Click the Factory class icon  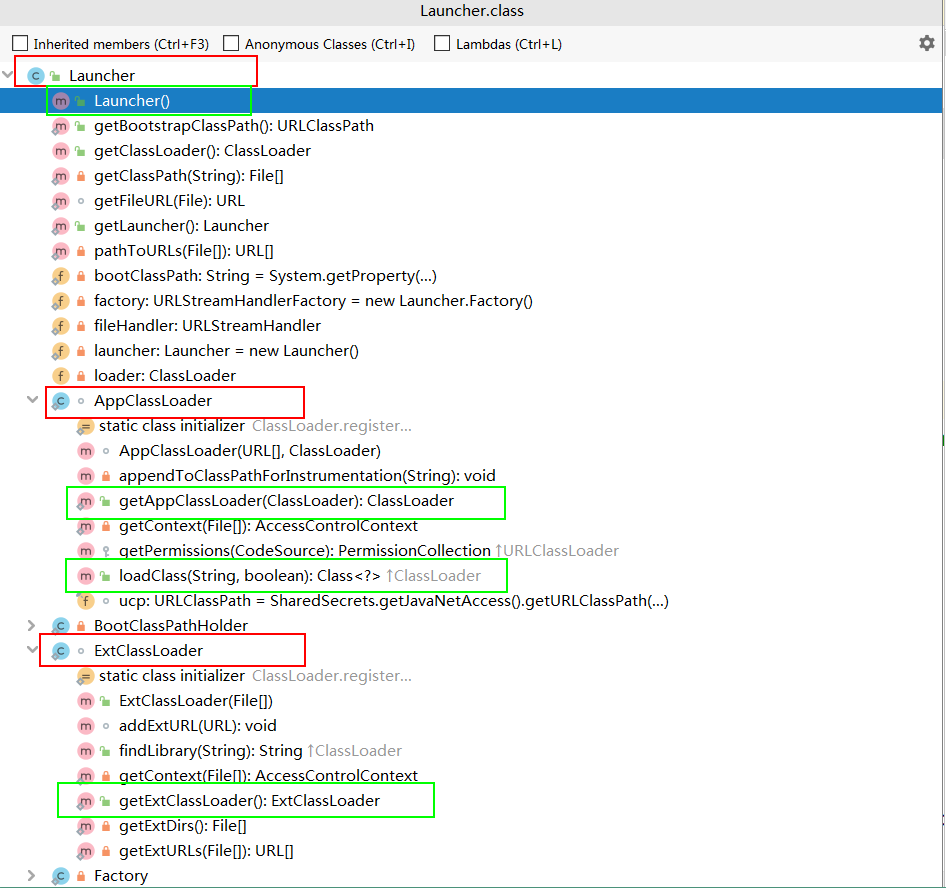pyautogui.click(x=60, y=876)
